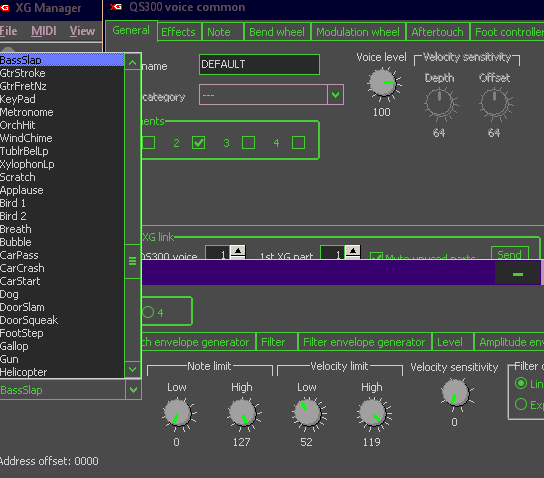Collapse the BassSlap combo box arrow

(133, 390)
